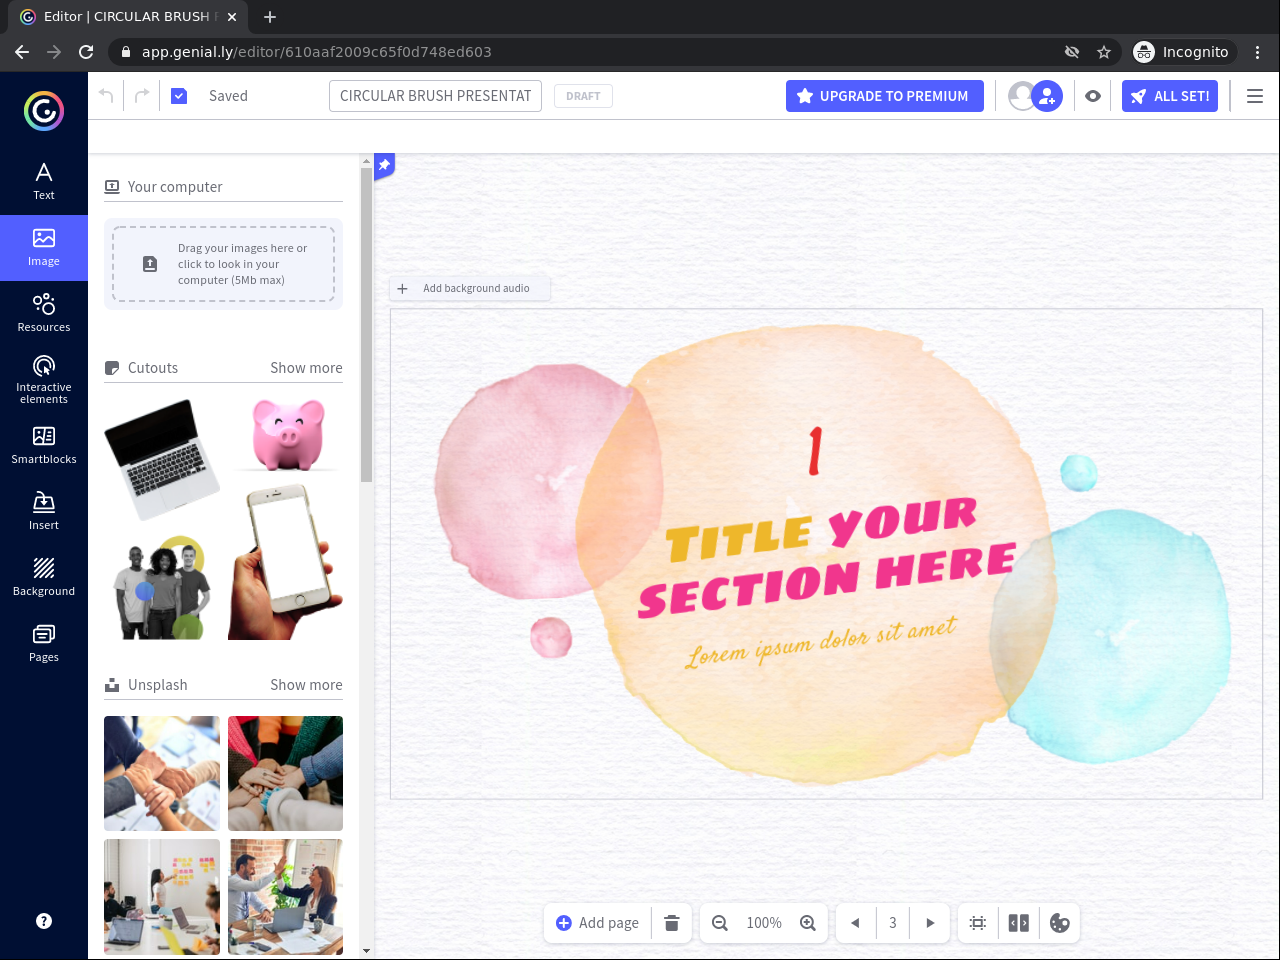Open the Background panel
1280x960 pixels.
coord(44,578)
